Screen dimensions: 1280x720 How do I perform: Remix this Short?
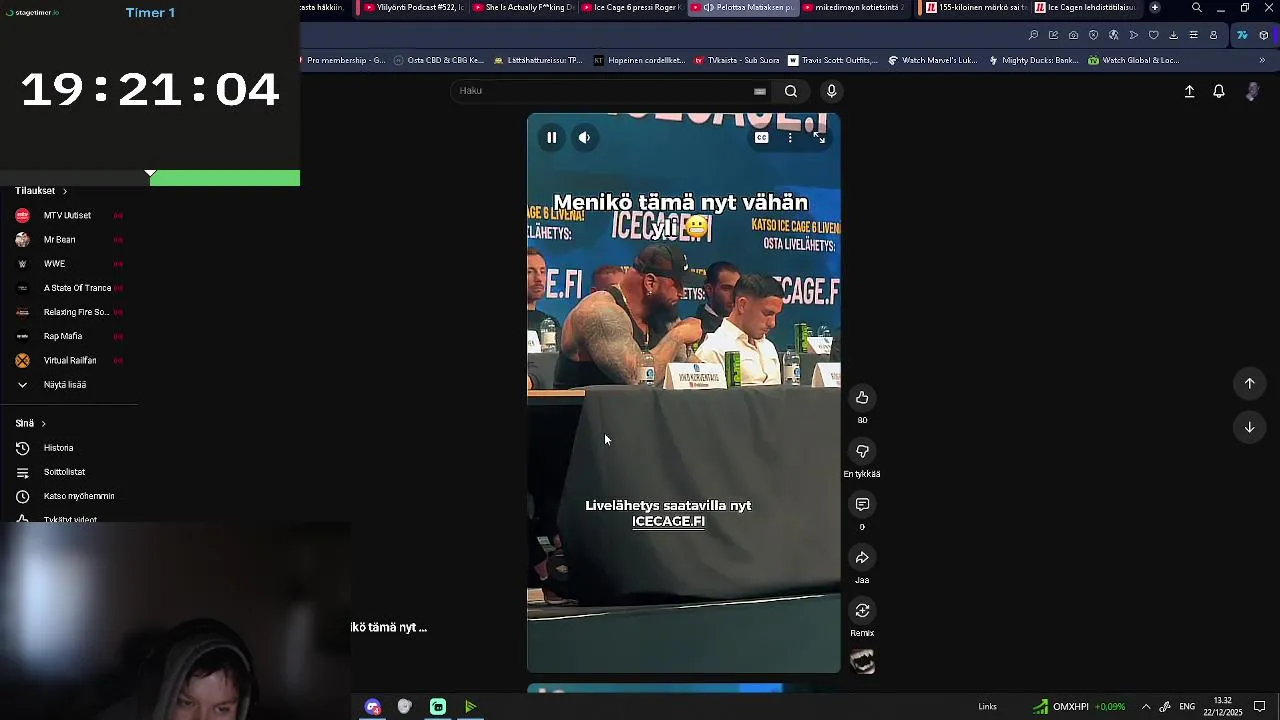tap(862, 610)
